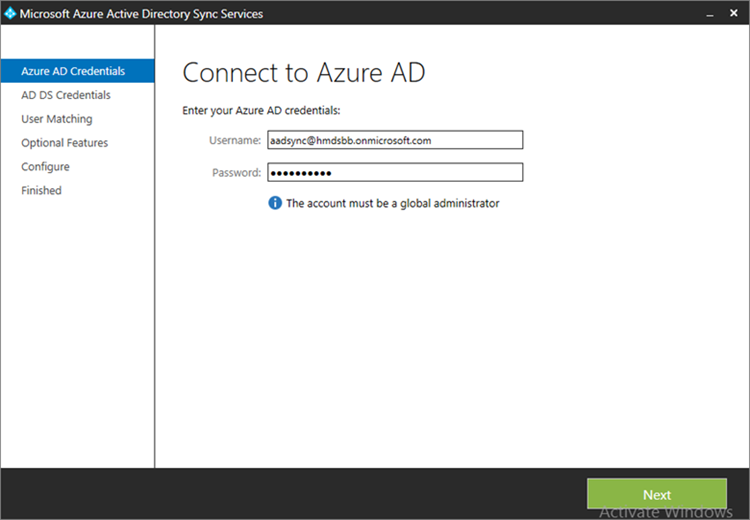This screenshot has width=750, height=520.
Task: Click the green Next button
Action: pos(657,494)
